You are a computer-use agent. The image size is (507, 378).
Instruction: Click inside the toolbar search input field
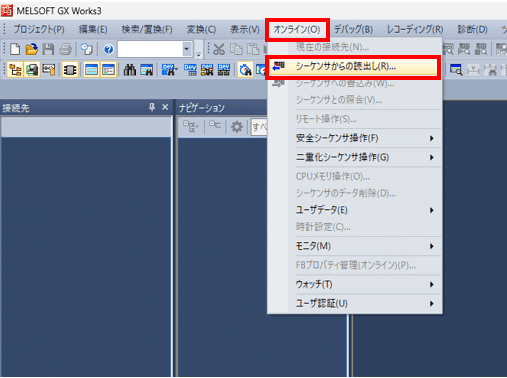click(x=150, y=50)
